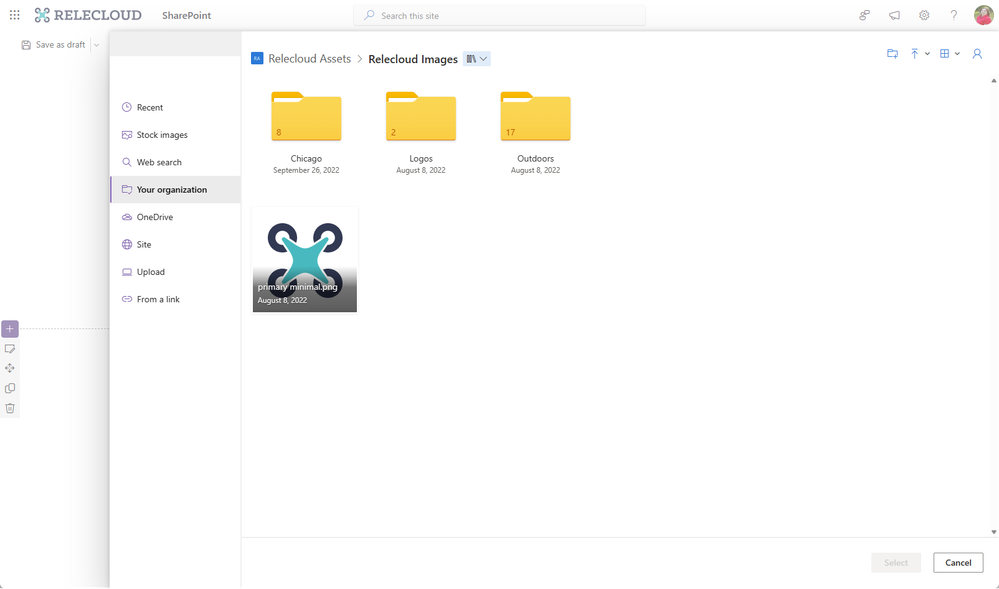The image size is (999, 589).
Task: Click the Relecloud Images breadcrumb
Action: coord(413,59)
